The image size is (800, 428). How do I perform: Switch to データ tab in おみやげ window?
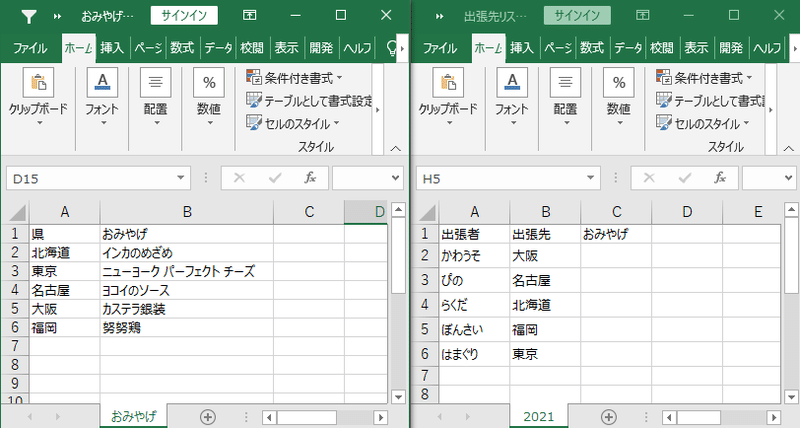pyautogui.click(x=218, y=48)
